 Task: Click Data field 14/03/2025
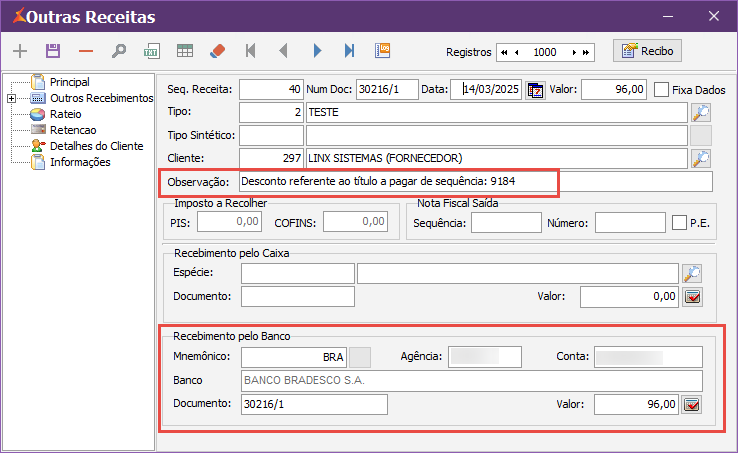[x=486, y=89]
